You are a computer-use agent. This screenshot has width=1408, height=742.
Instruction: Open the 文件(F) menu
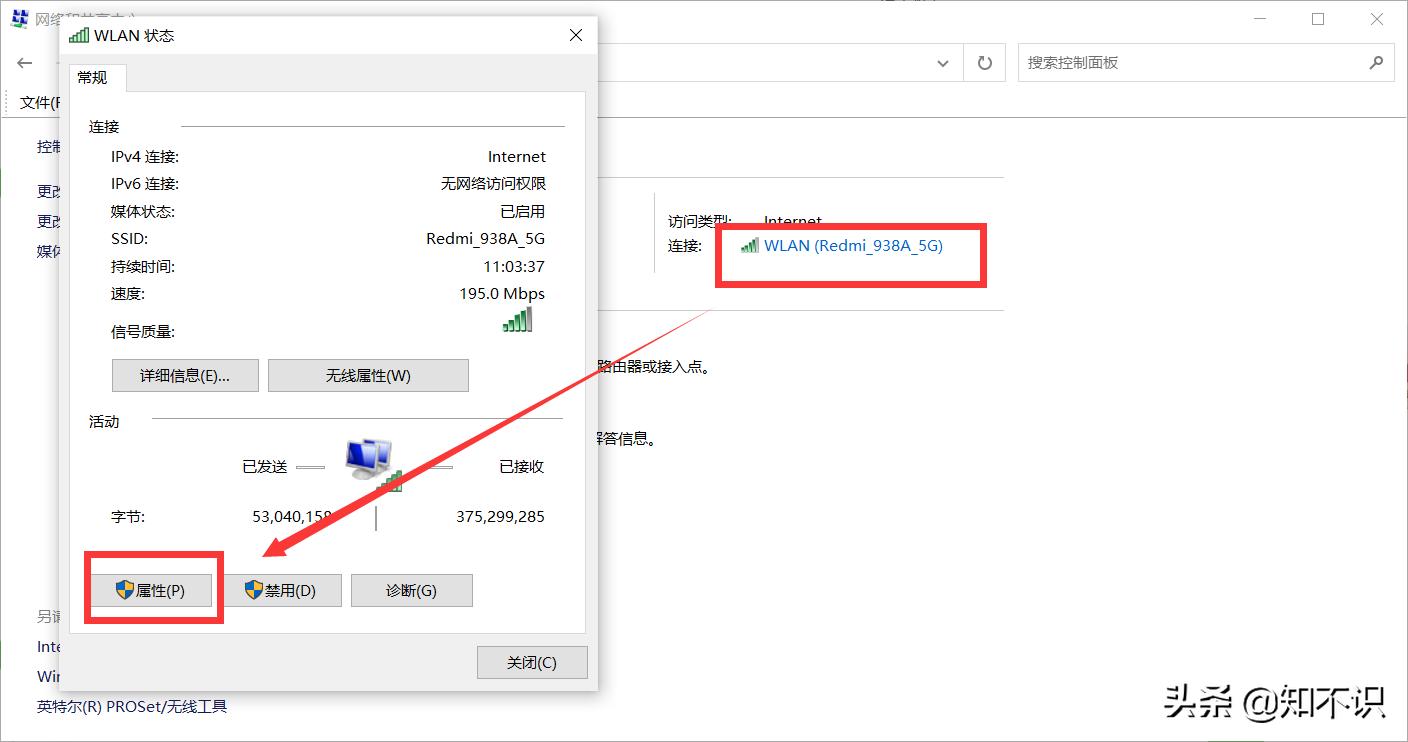point(37,102)
